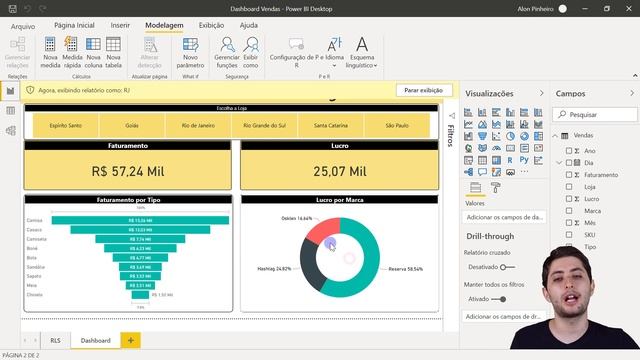The image size is (640, 360).
Task: Expand the Dia hierarchy field
Action: point(559,162)
